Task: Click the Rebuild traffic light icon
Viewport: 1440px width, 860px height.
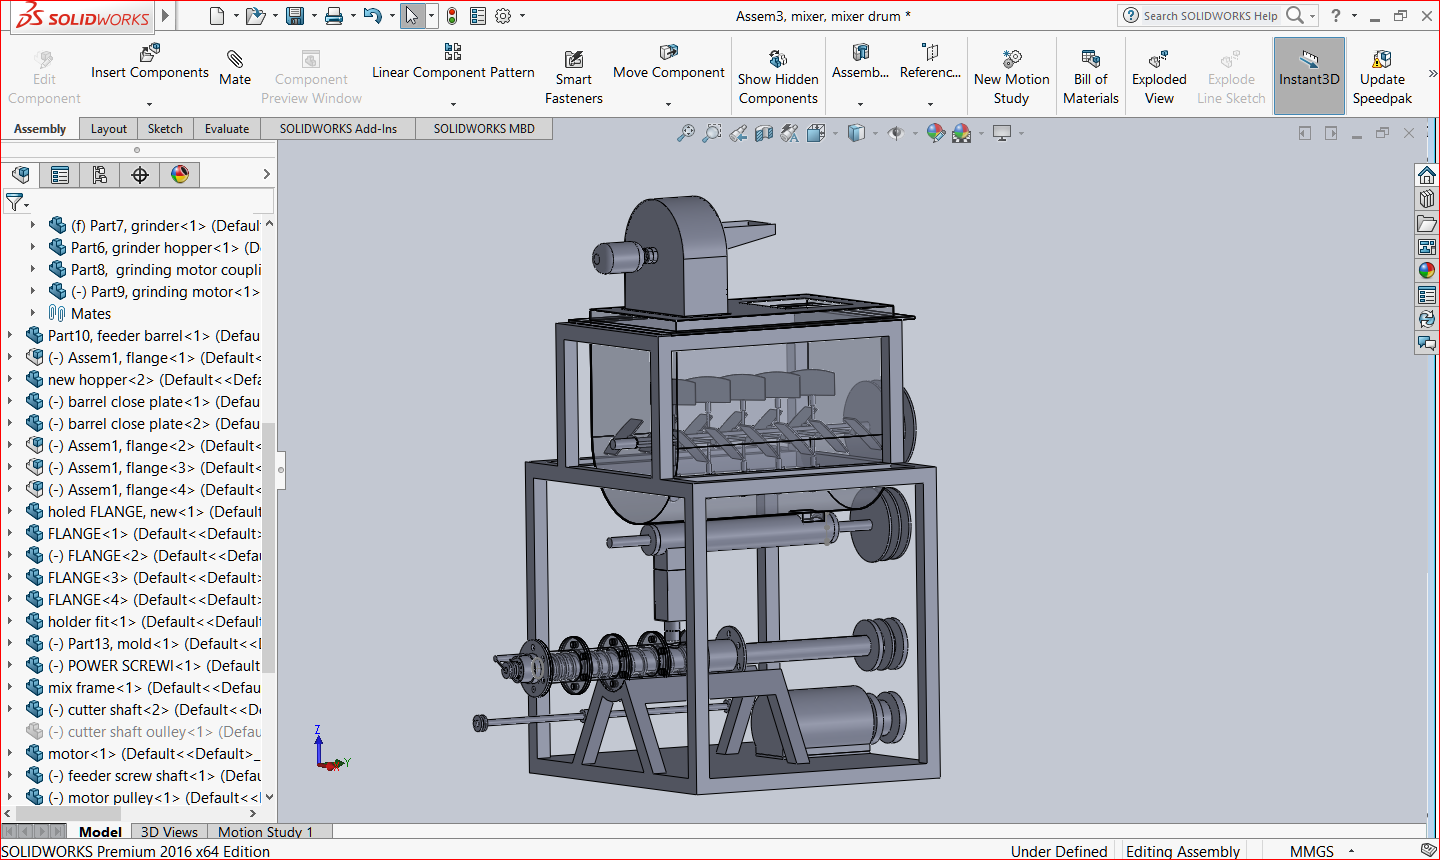Action: click(x=452, y=16)
